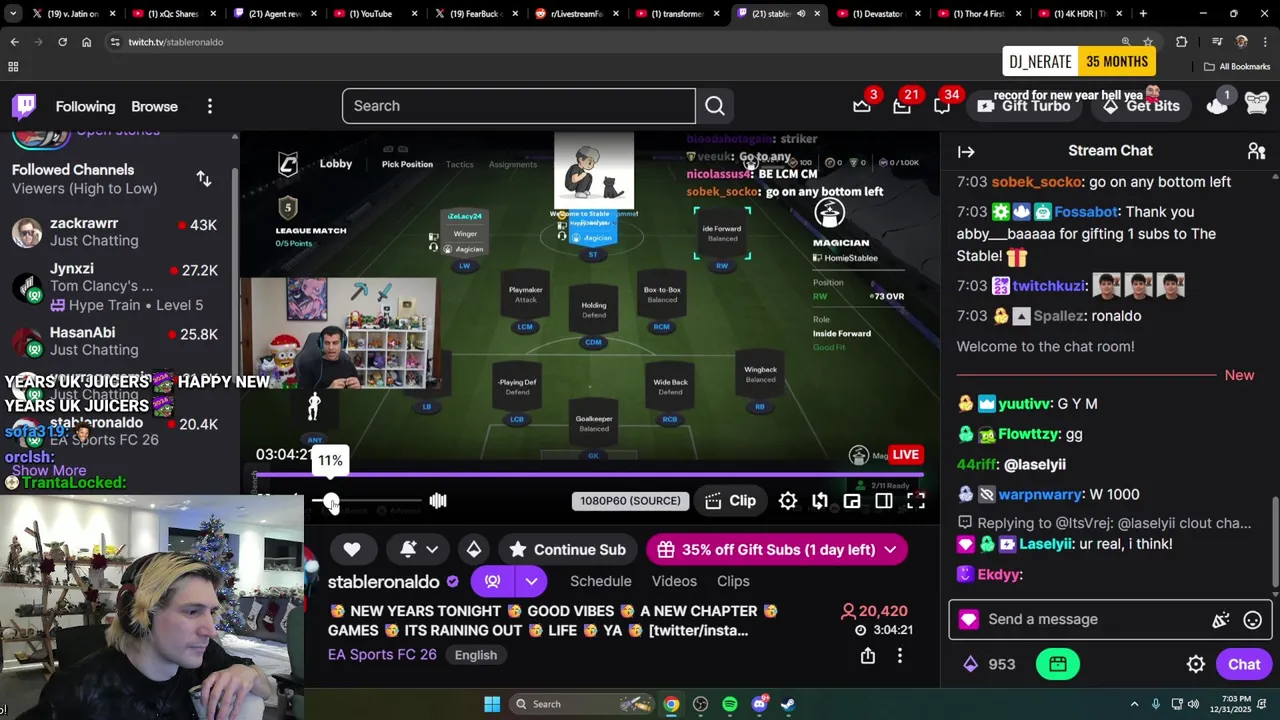Focus the Twitch Search field
The image size is (1280, 720).
[519, 106]
